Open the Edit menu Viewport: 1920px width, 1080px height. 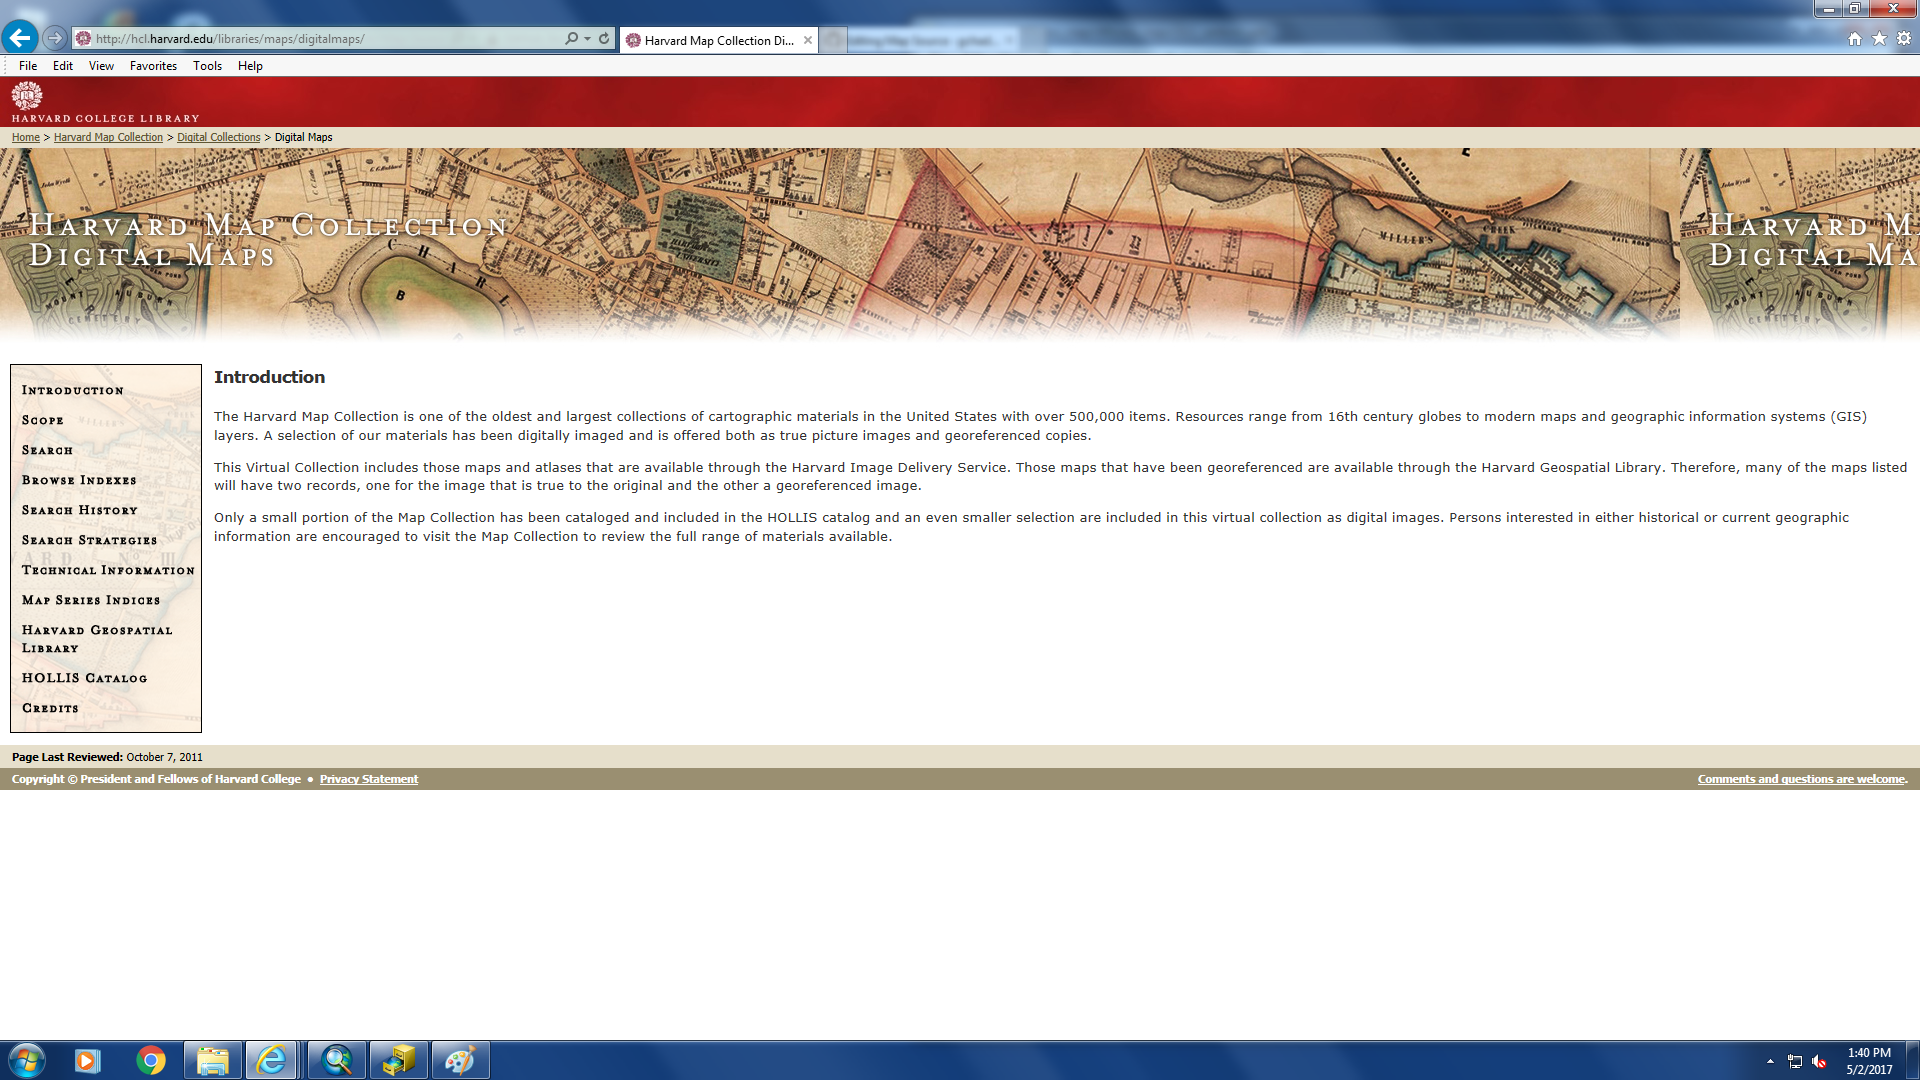click(63, 66)
